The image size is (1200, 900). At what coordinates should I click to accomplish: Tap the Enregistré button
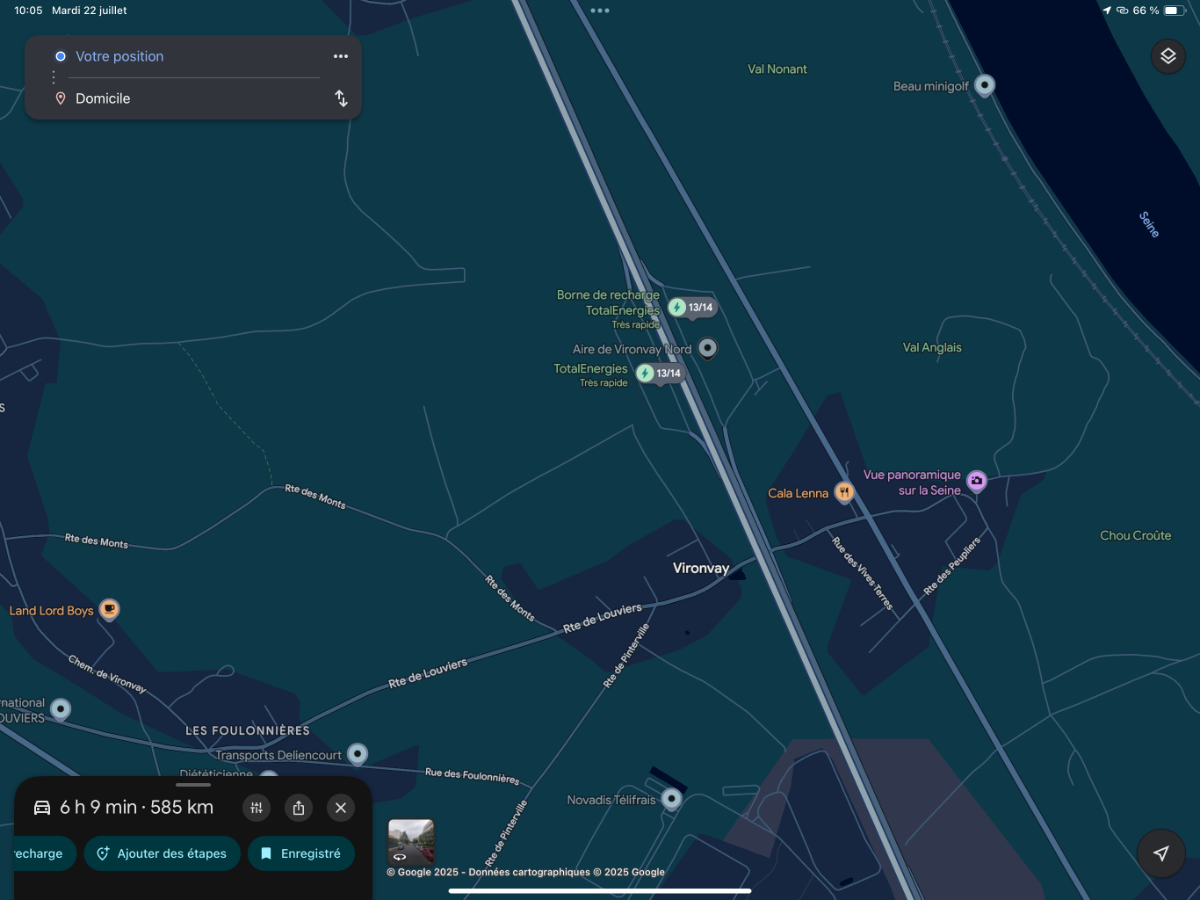(x=301, y=853)
